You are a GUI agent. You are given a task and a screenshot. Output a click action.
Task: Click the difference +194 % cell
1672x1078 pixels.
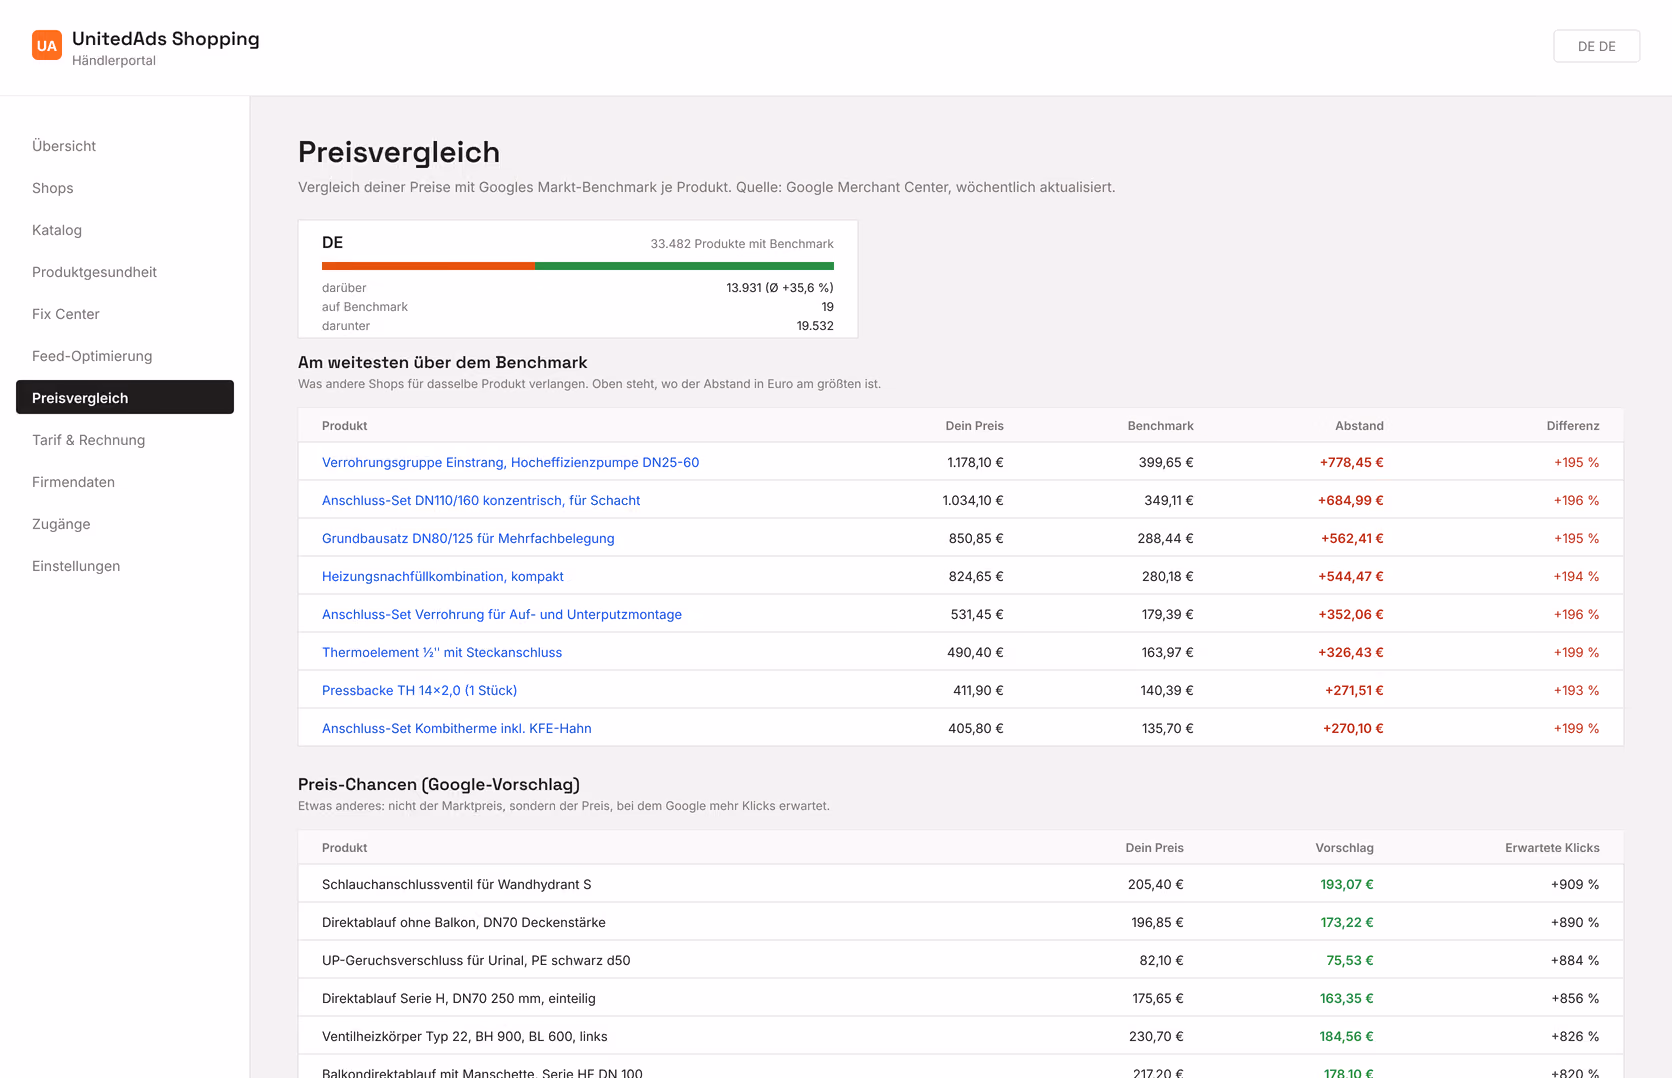click(x=1576, y=576)
